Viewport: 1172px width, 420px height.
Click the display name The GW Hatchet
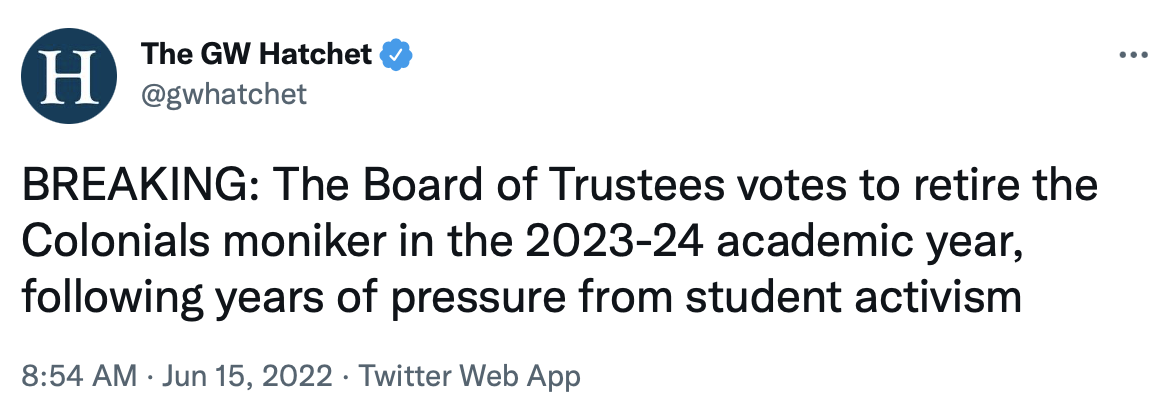(258, 55)
